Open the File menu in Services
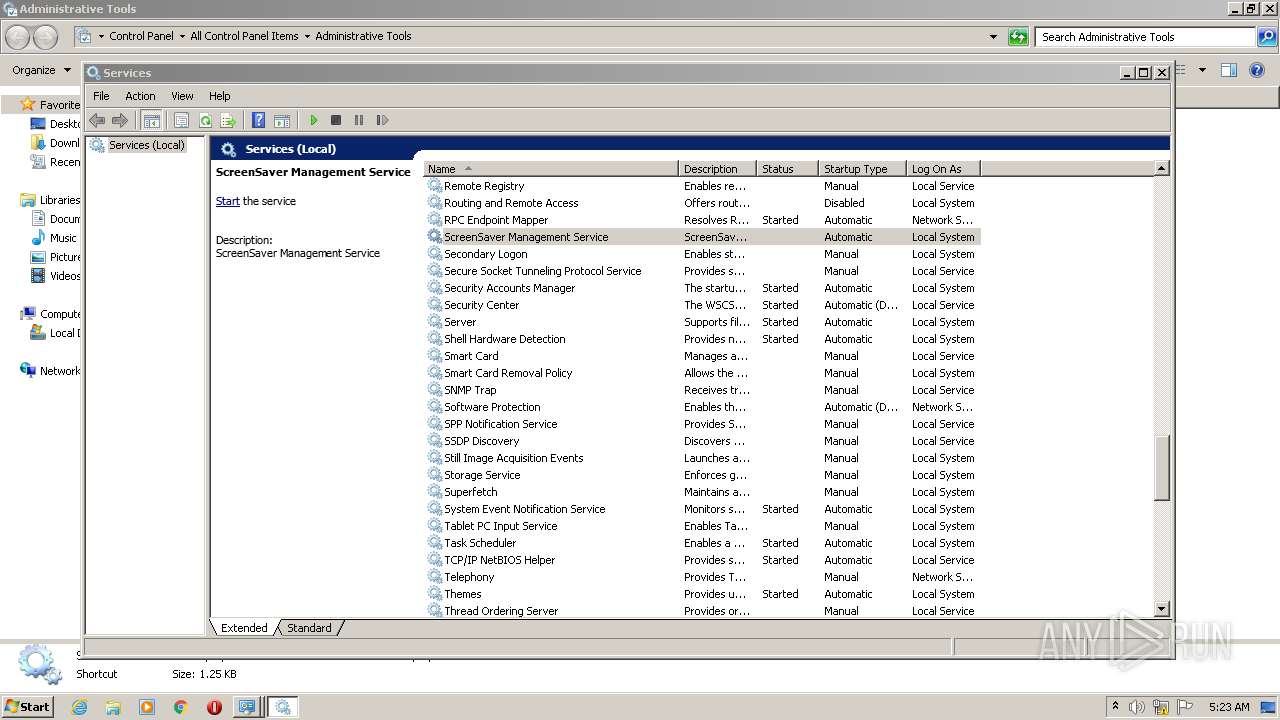This screenshot has width=1280, height=720. click(101, 96)
